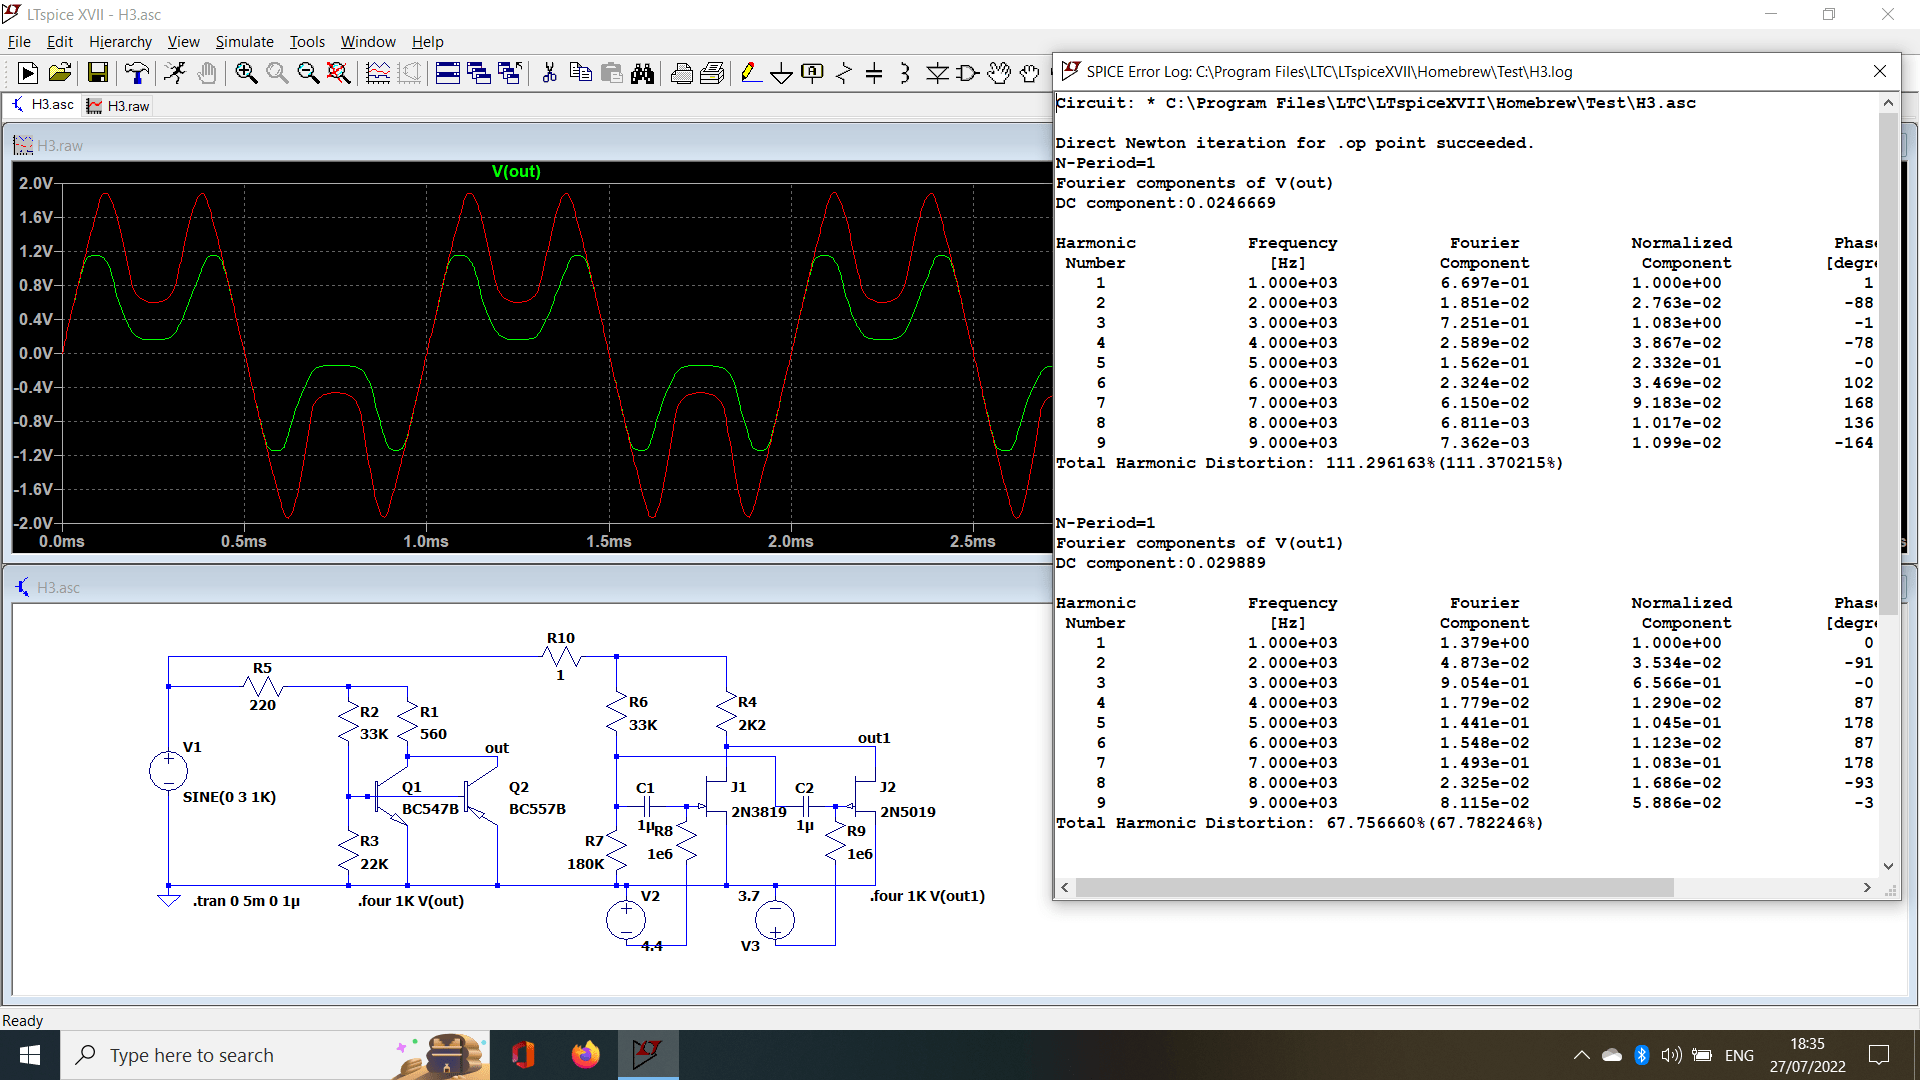Select the Zoom In magnifier tool
The image size is (1920, 1080).
[x=246, y=72]
